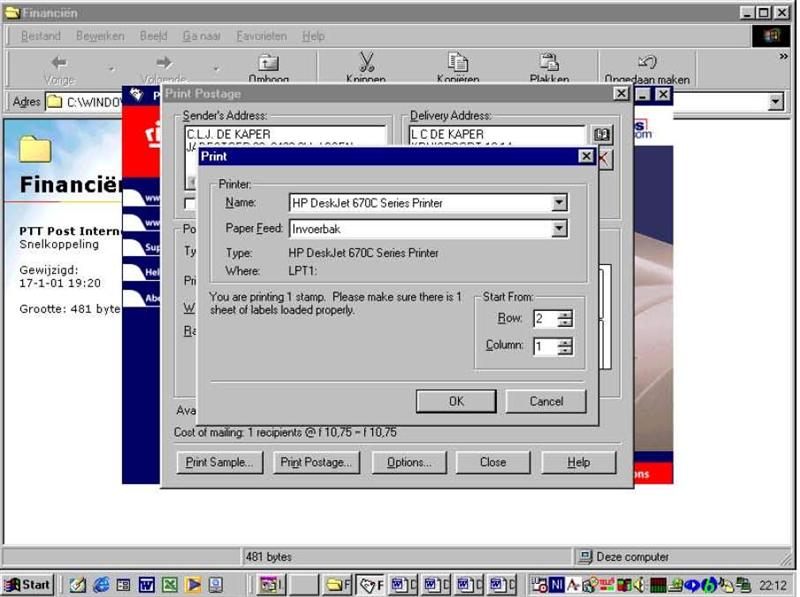Click the computer icon in quick launch
This screenshot has width=800, height=597.
[x=216, y=585]
